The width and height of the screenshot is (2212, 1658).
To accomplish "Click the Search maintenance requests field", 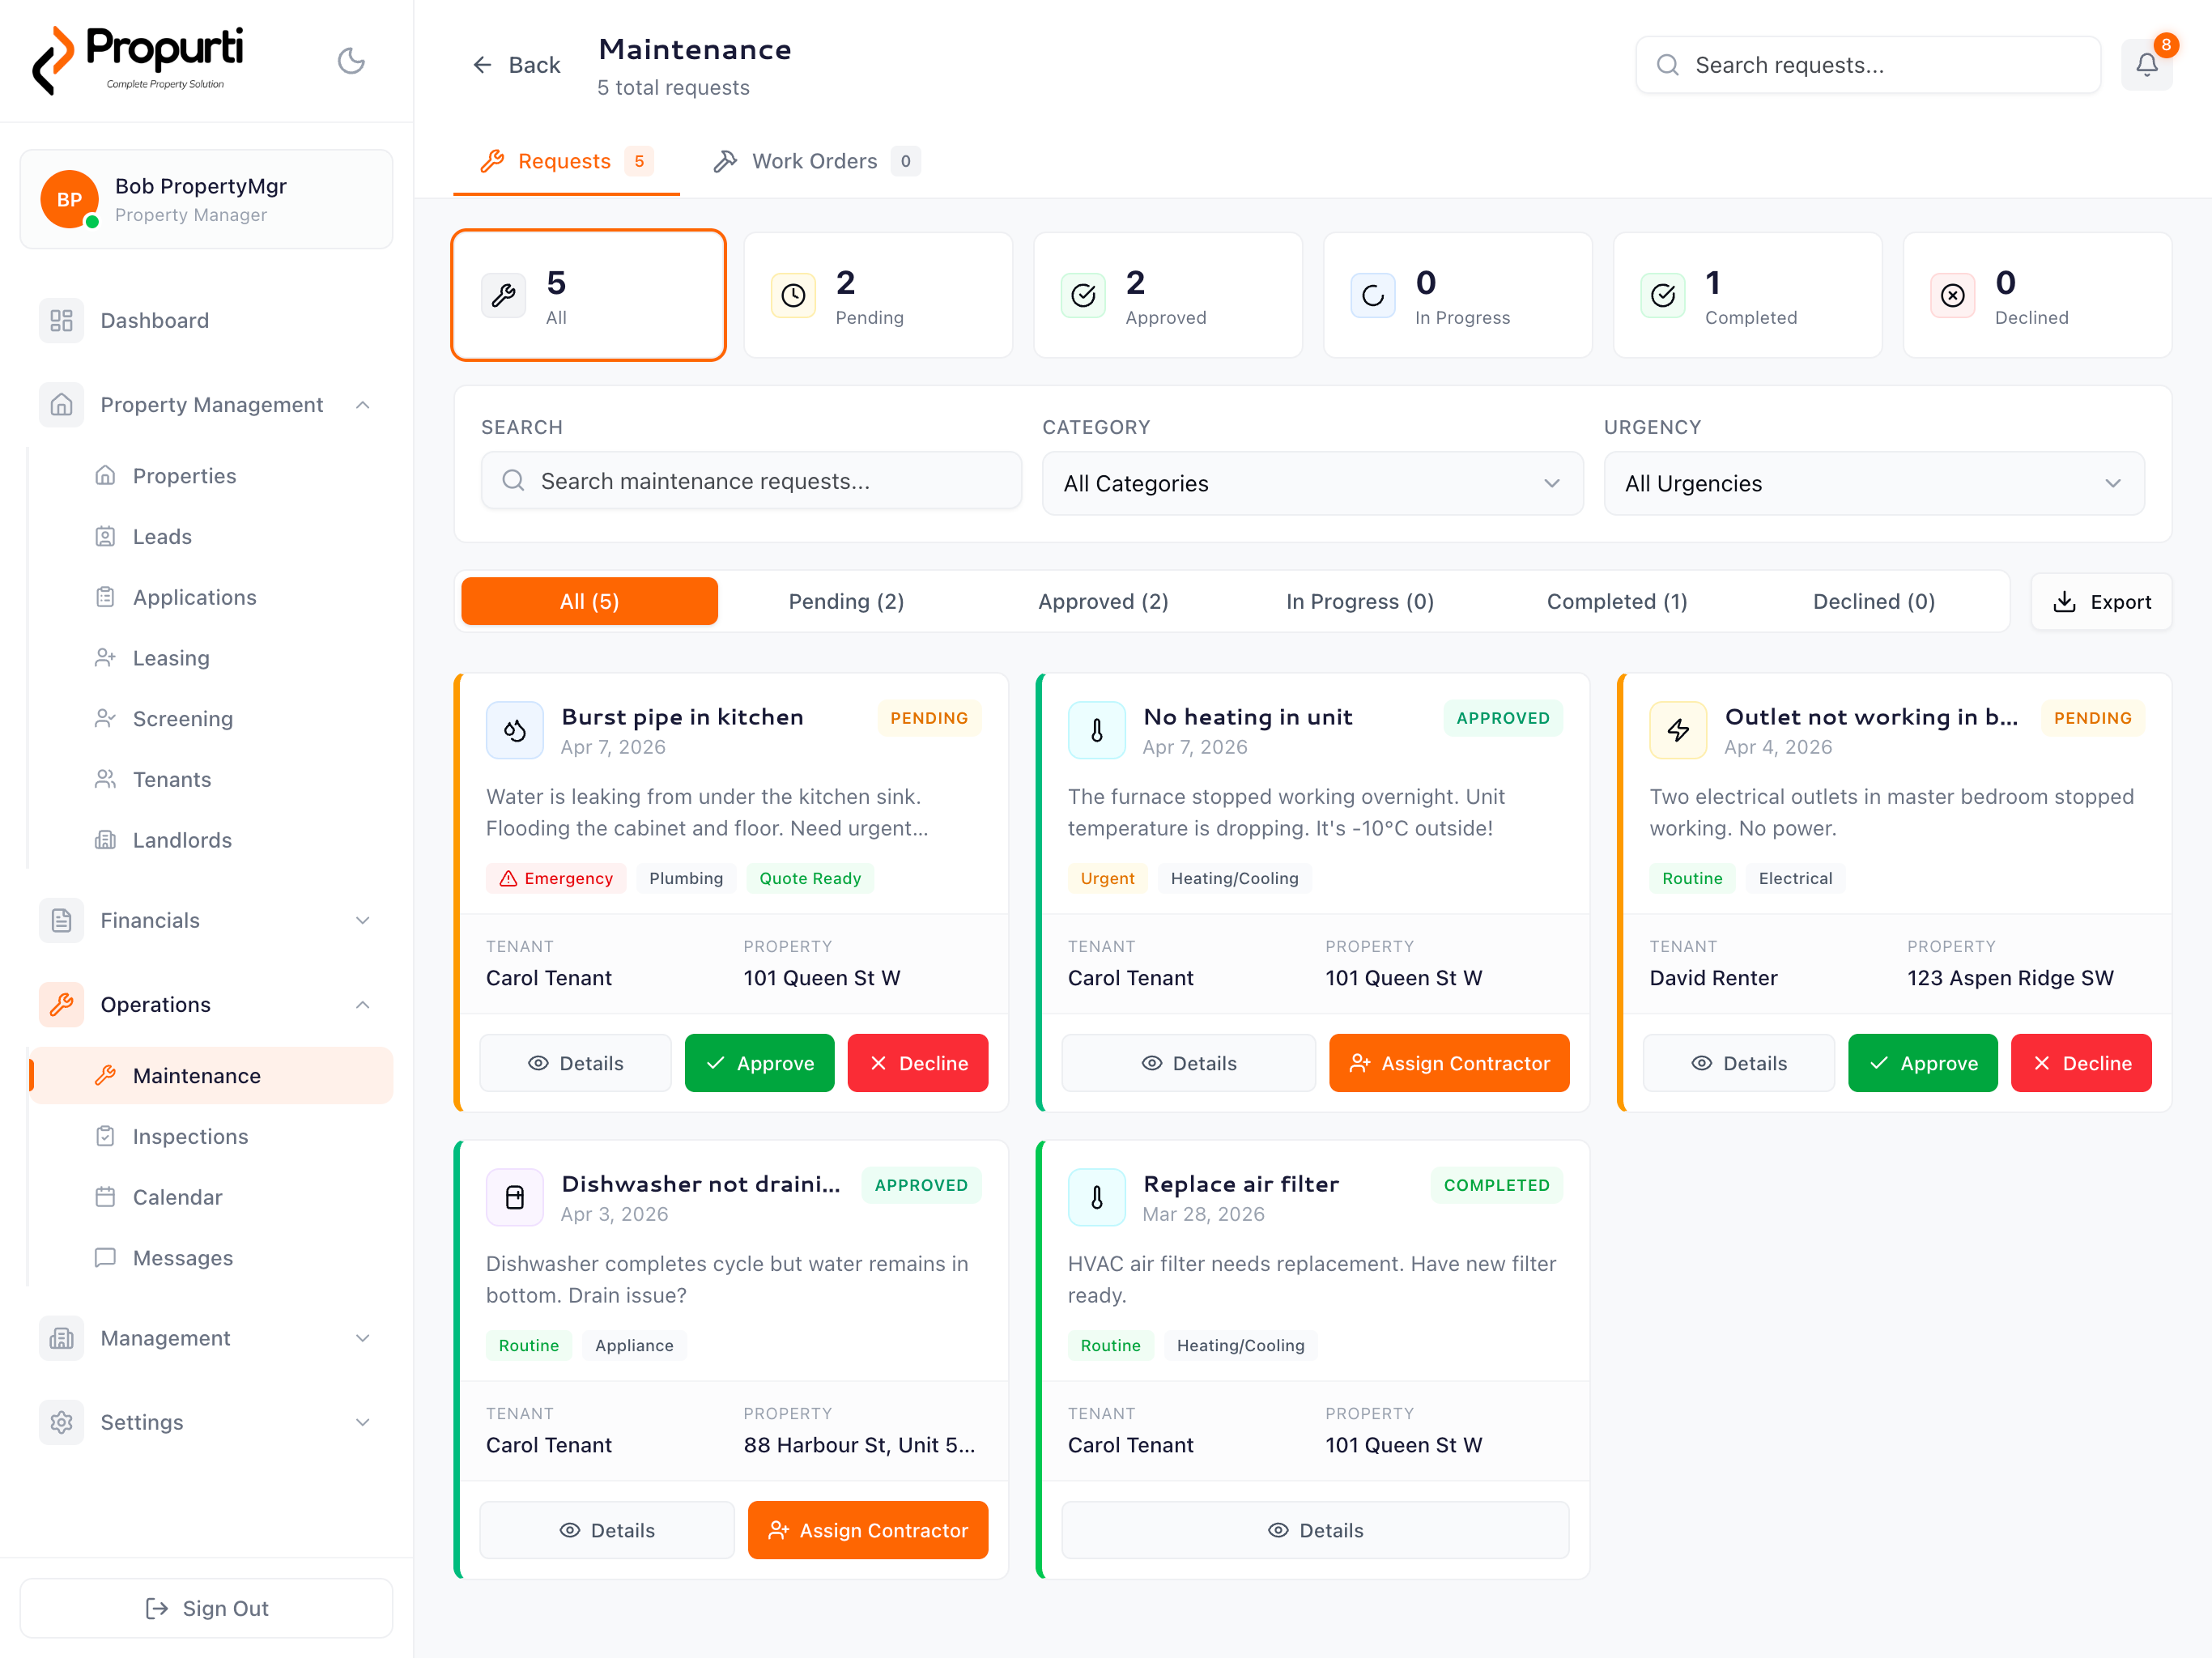I will tap(751, 481).
